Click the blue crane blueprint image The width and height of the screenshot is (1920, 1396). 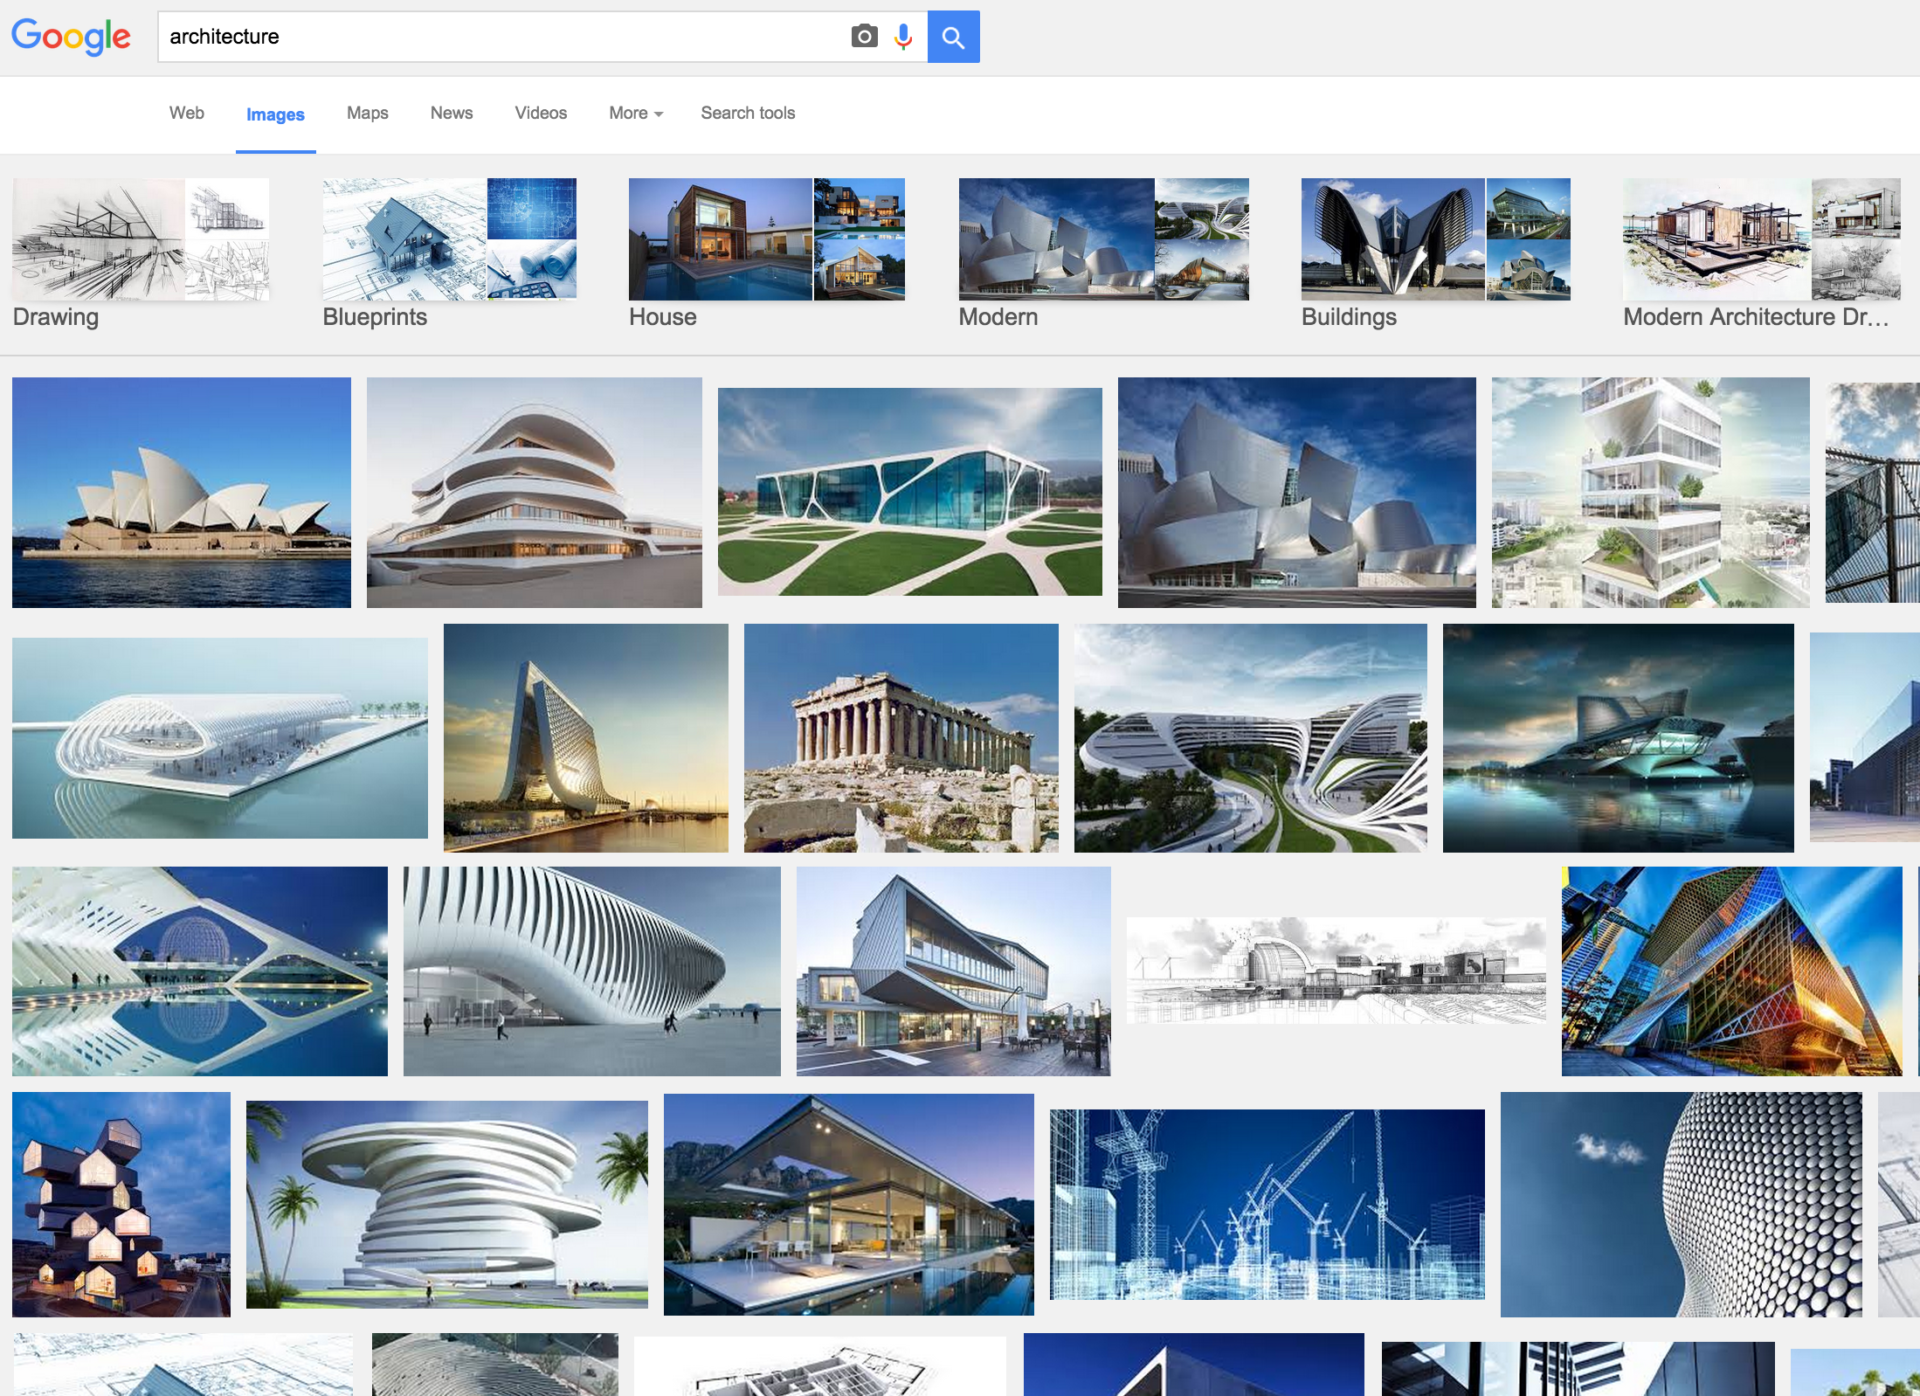click(1266, 1204)
